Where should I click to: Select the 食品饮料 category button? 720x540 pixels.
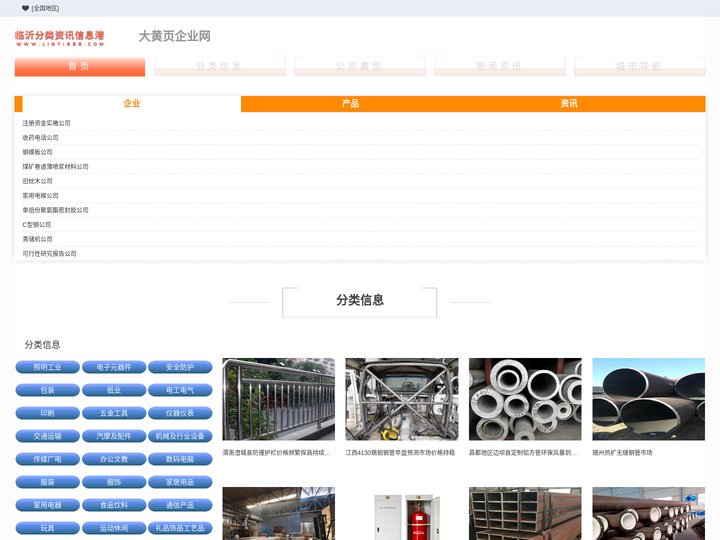114,505
